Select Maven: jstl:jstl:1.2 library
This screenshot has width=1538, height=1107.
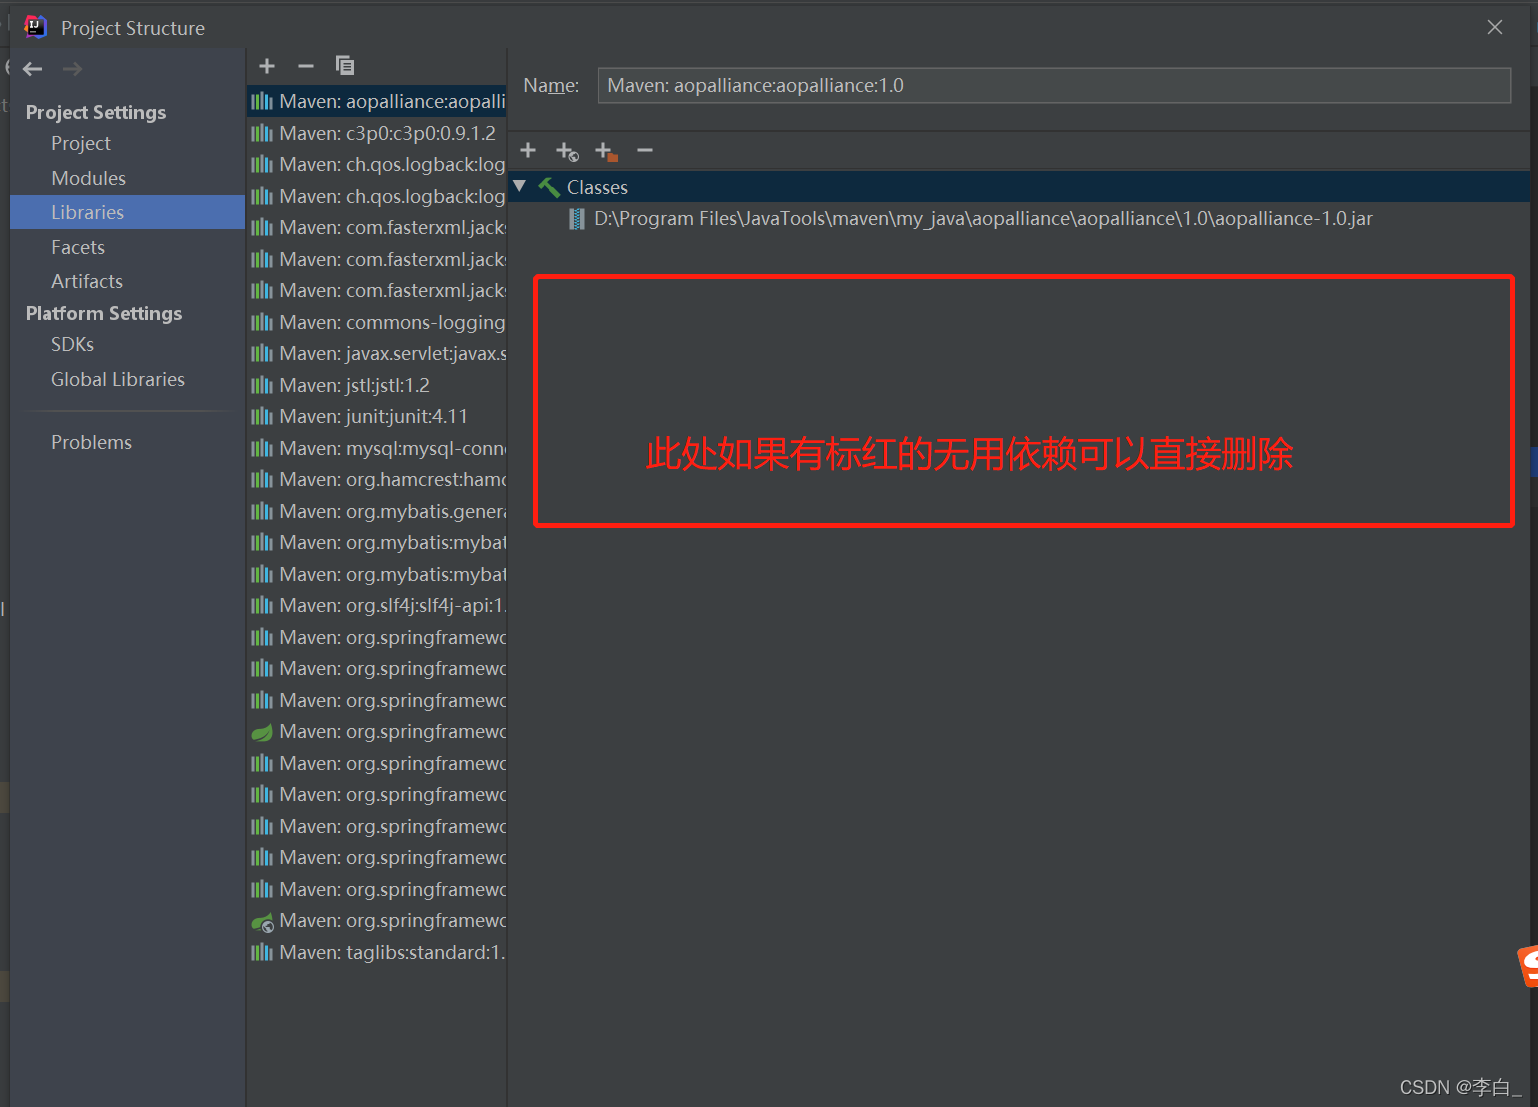[x=377, y=385]
